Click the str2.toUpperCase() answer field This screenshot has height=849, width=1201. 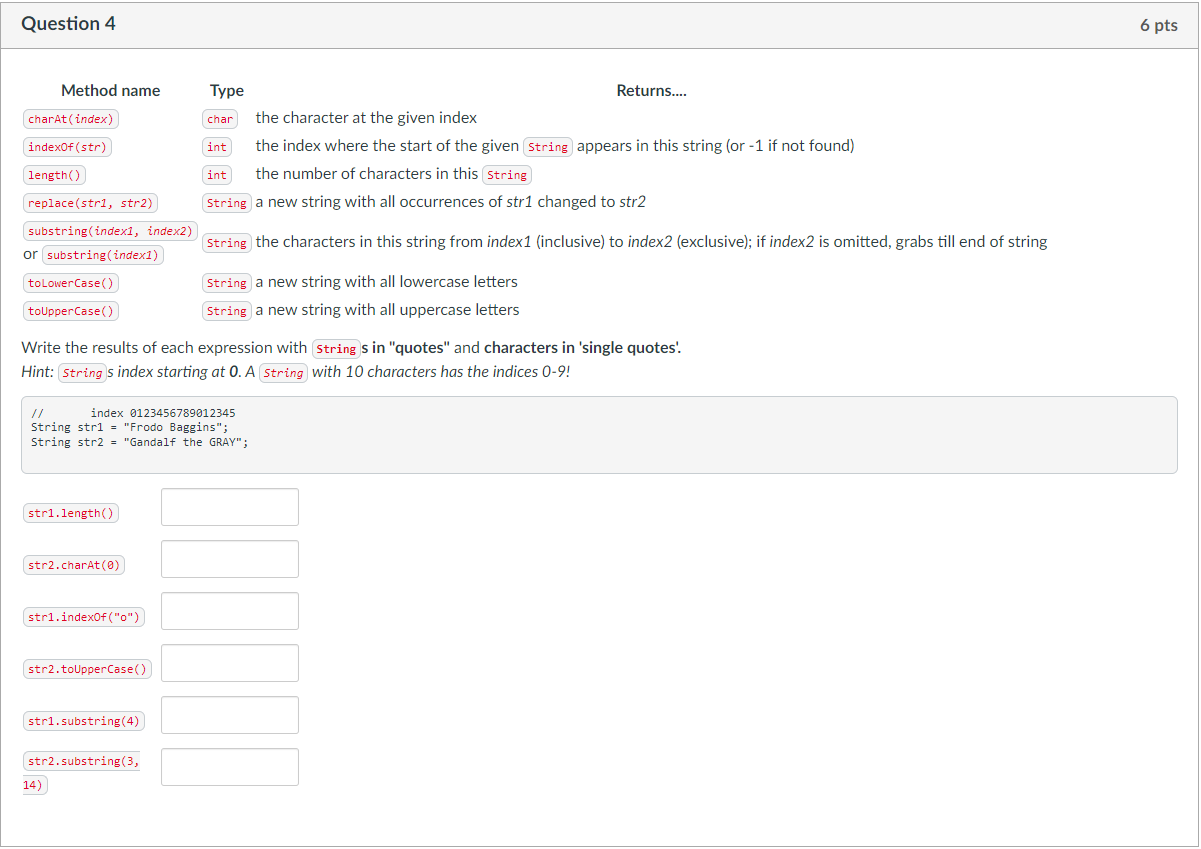[x=229, y=662]
